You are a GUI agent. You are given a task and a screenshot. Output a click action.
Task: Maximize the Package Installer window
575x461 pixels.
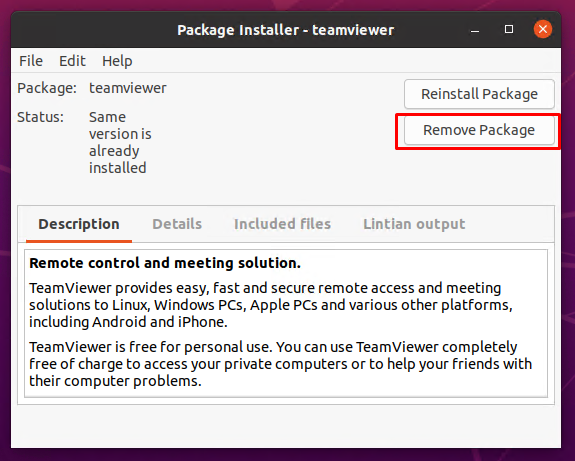click(x=509, y=29)
